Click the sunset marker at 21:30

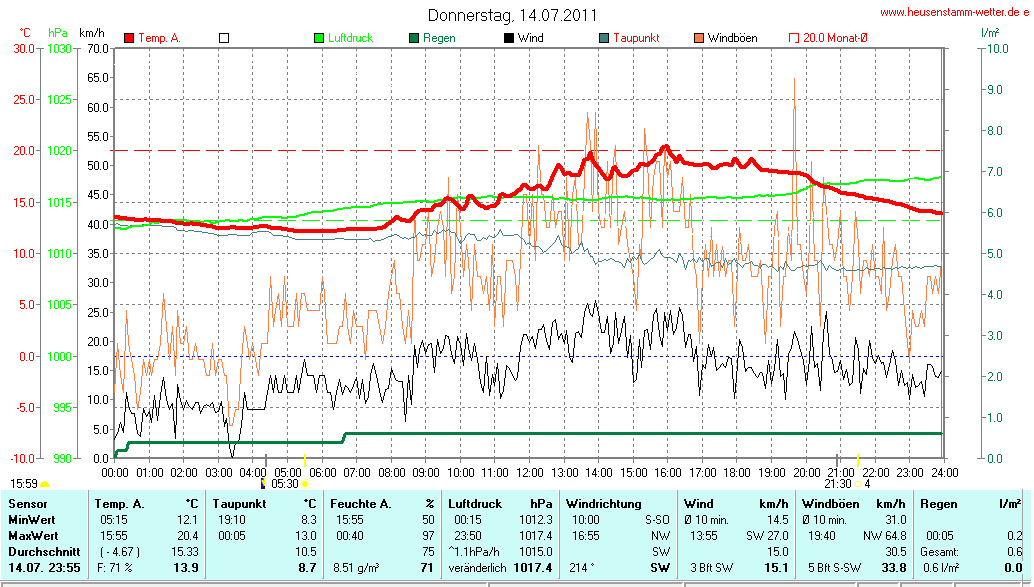point(858,484)
